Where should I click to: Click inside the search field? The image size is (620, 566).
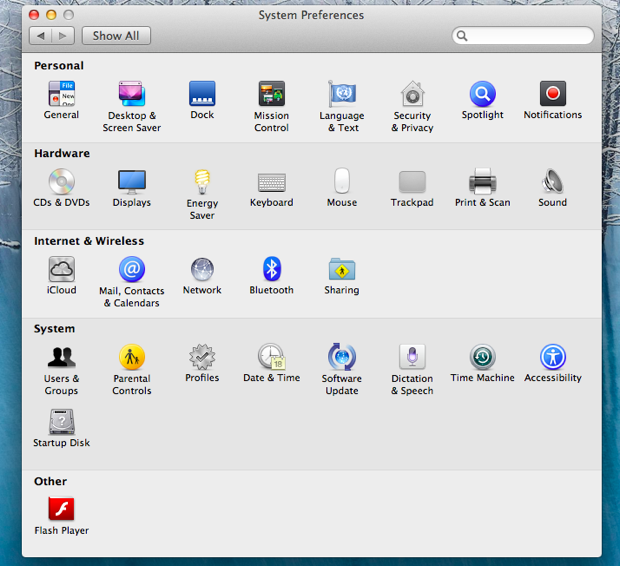click(523, 36)
